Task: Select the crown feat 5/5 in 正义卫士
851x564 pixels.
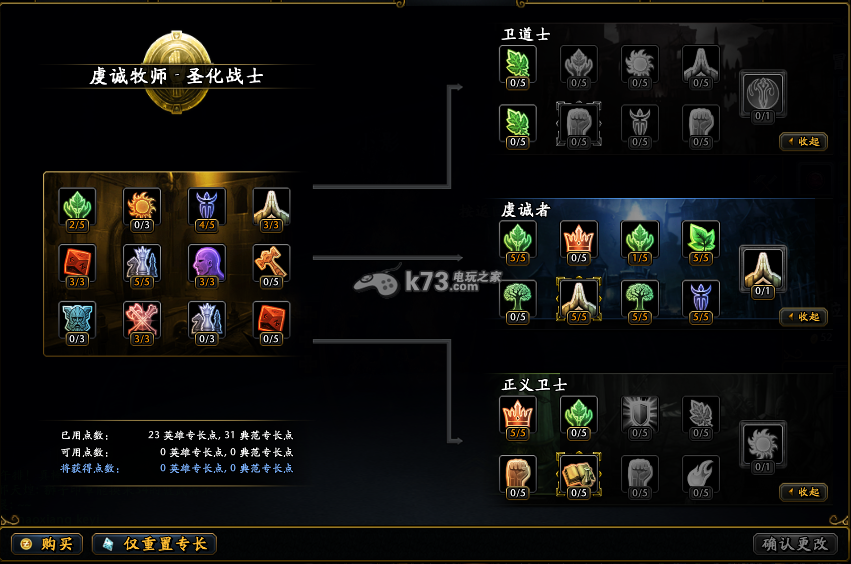Action: (518, 417)
